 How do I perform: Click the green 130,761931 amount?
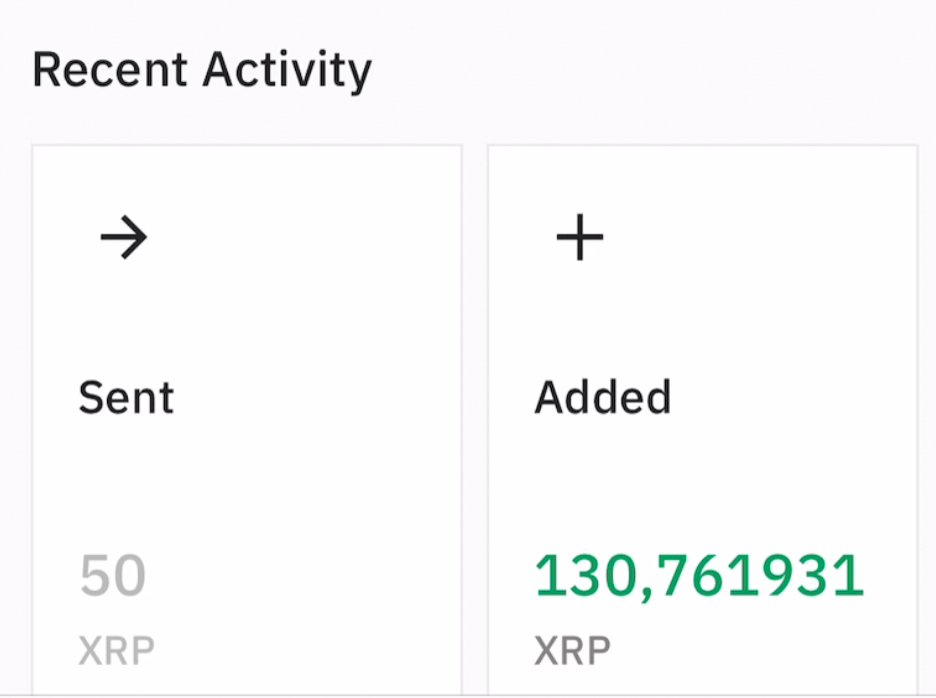pos(699,576)
